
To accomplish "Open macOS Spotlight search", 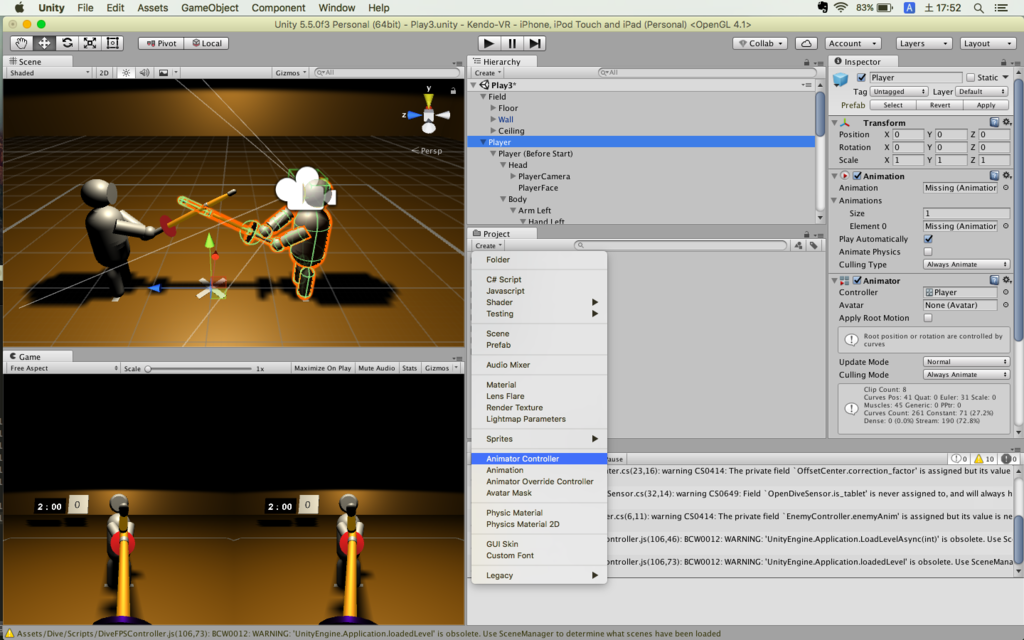I will [x=978, y=8].
